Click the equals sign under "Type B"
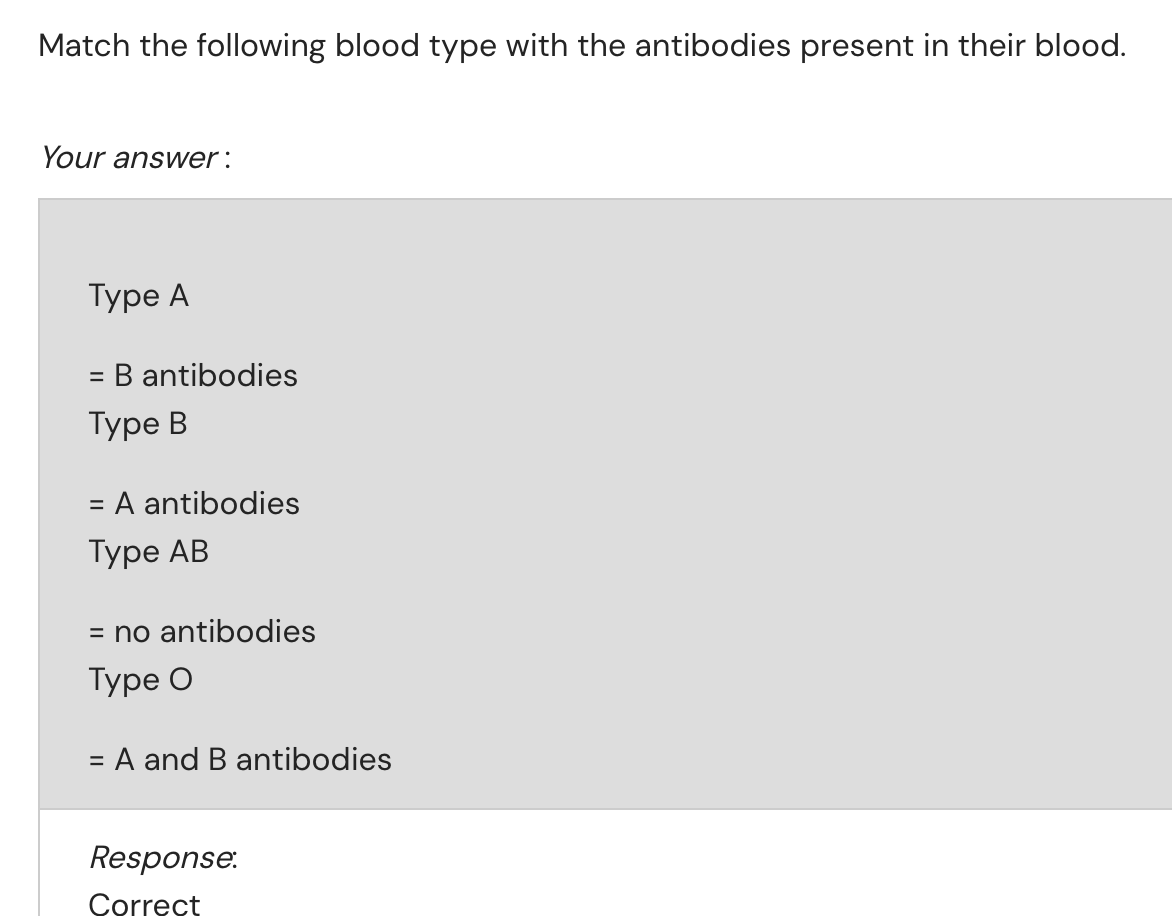The width and height of the screenshot is (1172, 916). (x=97, y=503)
